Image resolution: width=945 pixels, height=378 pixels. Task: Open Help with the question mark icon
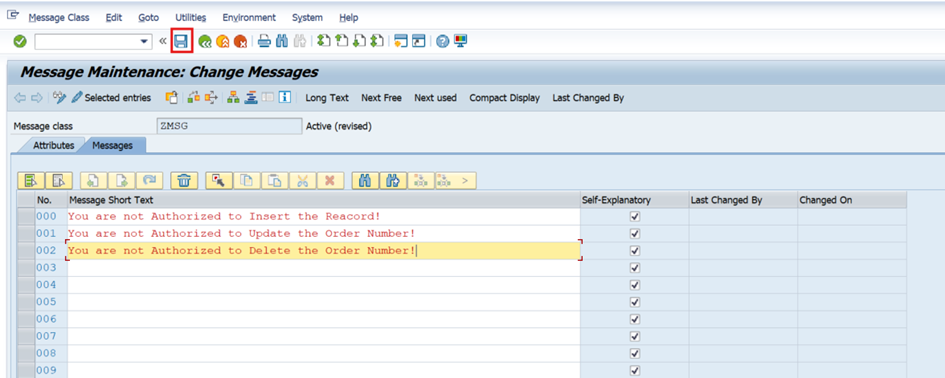[x=443, y=41]
